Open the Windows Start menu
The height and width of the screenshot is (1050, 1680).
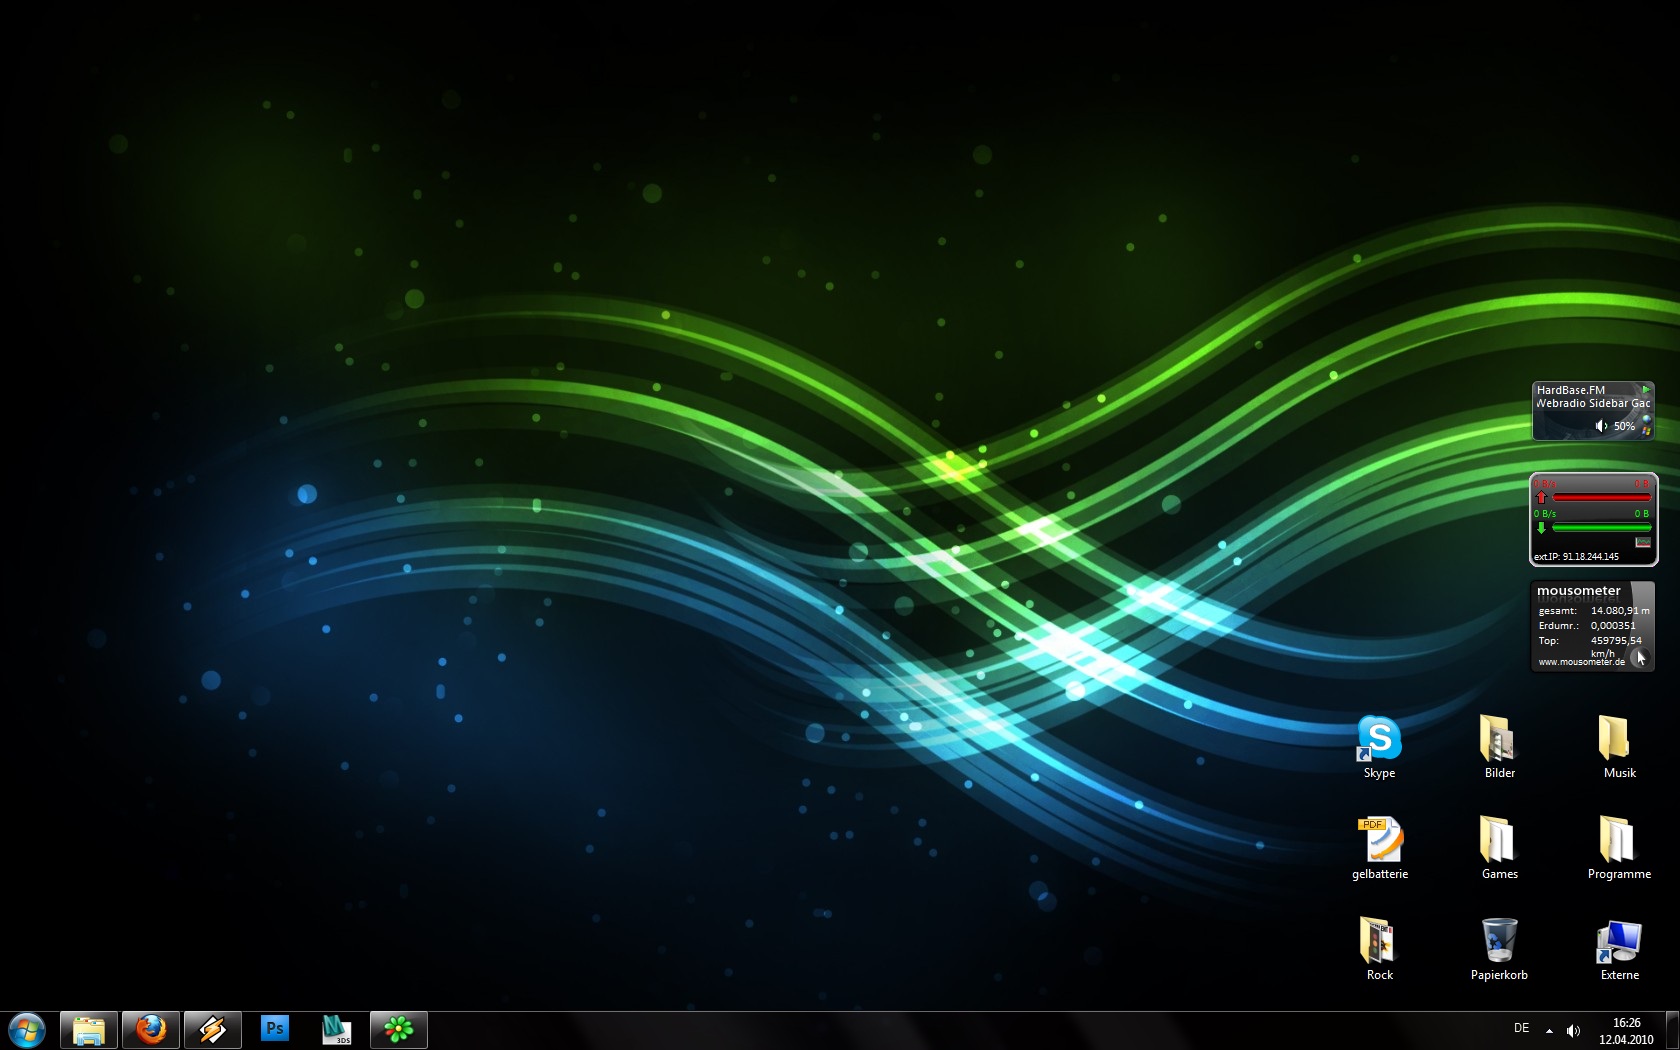coord(27,1029)
